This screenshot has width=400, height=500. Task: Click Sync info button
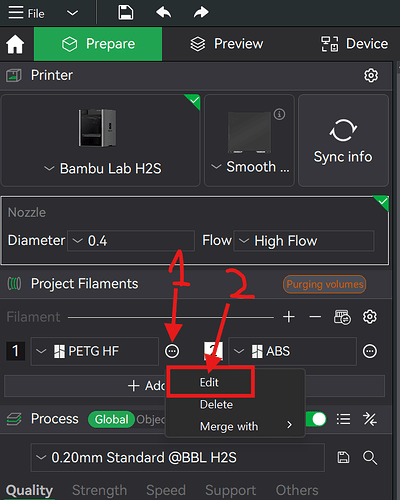343,140
